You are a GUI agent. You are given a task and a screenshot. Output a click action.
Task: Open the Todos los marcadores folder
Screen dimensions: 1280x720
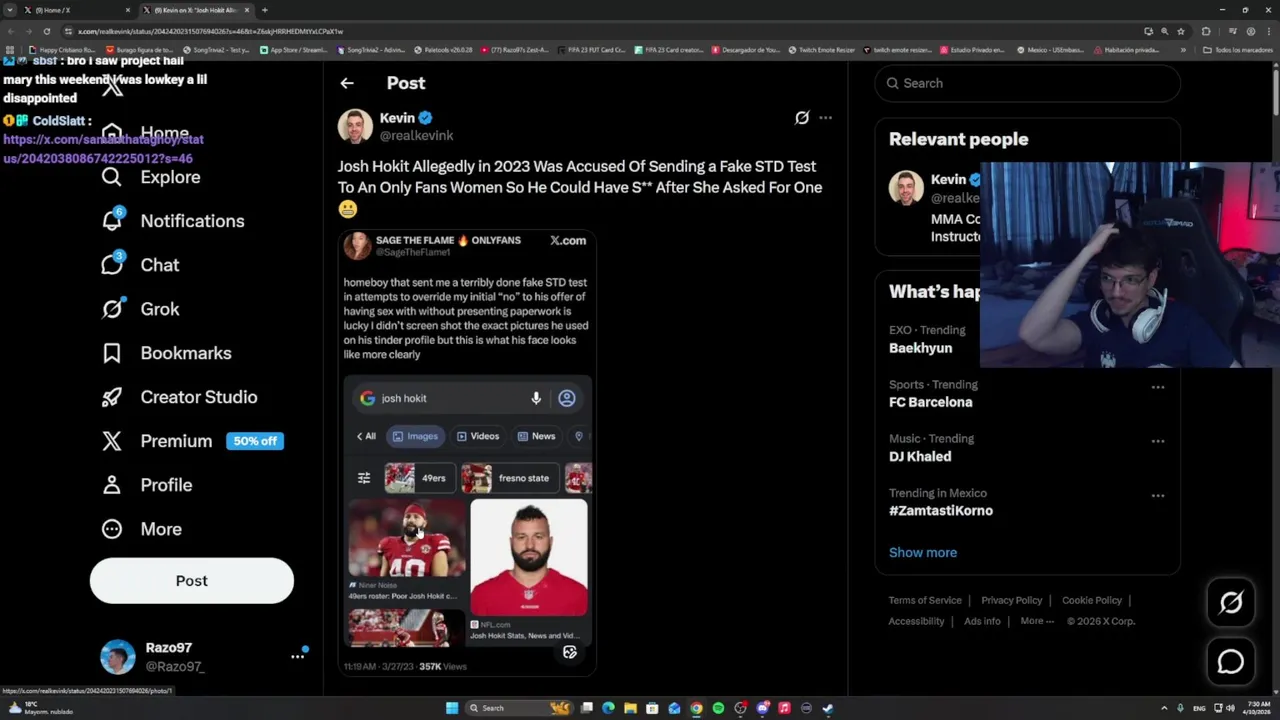1238,50
